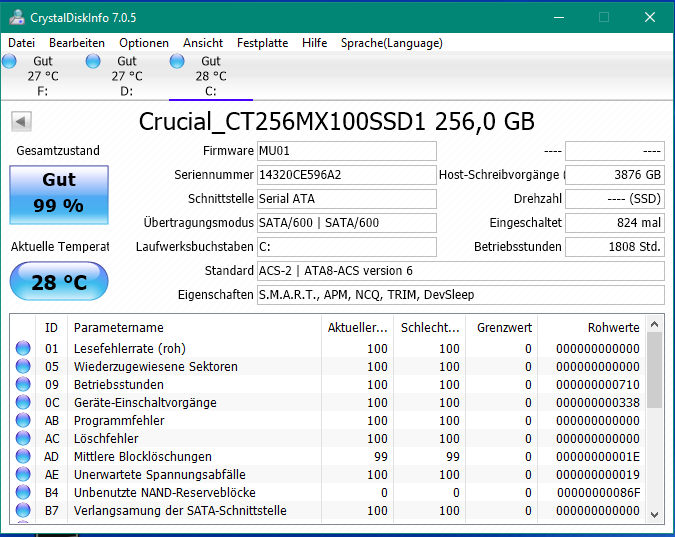Image resolution: width=675 pixels, height=537 pixels.
Task: Click the attribute list scrollbar thumb
Action: coord(655,370)
